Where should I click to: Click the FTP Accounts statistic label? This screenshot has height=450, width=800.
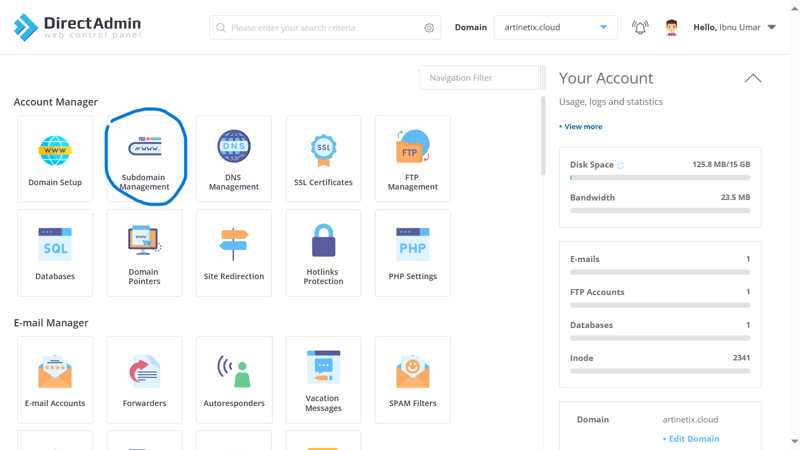click(x=597, y=292)
